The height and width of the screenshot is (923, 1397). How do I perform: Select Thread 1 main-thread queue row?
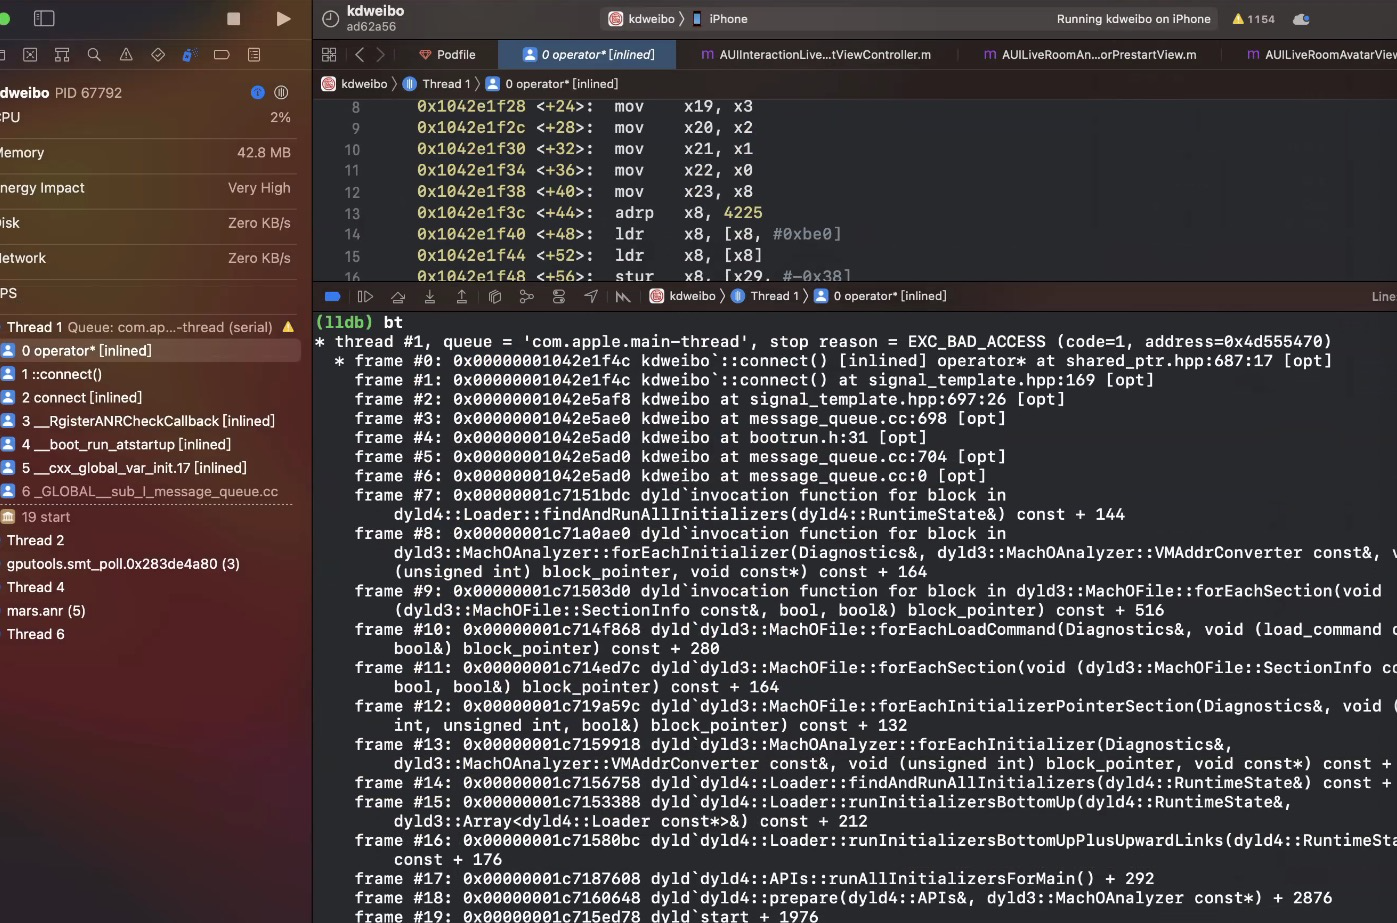[150, 327]
